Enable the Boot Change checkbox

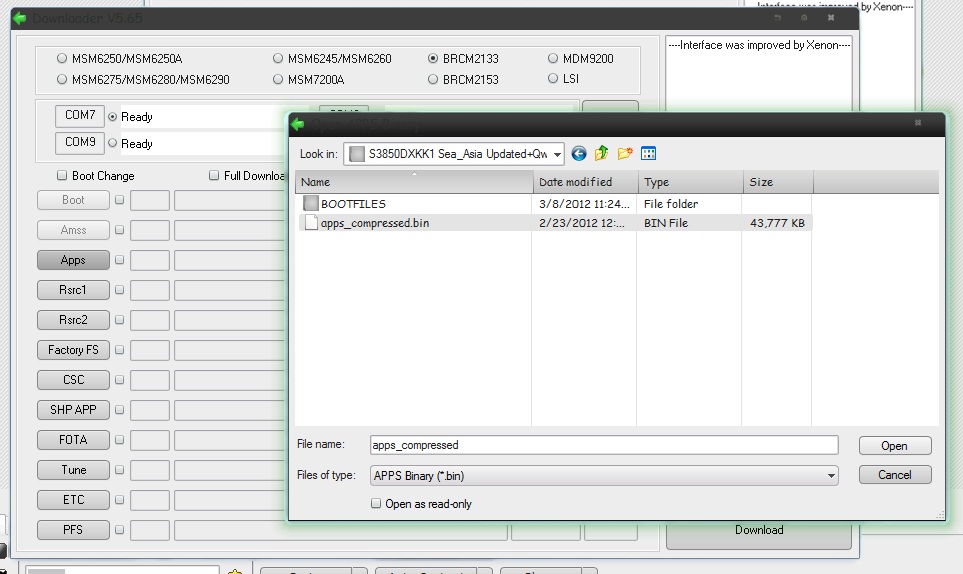[x=62, y=176]
